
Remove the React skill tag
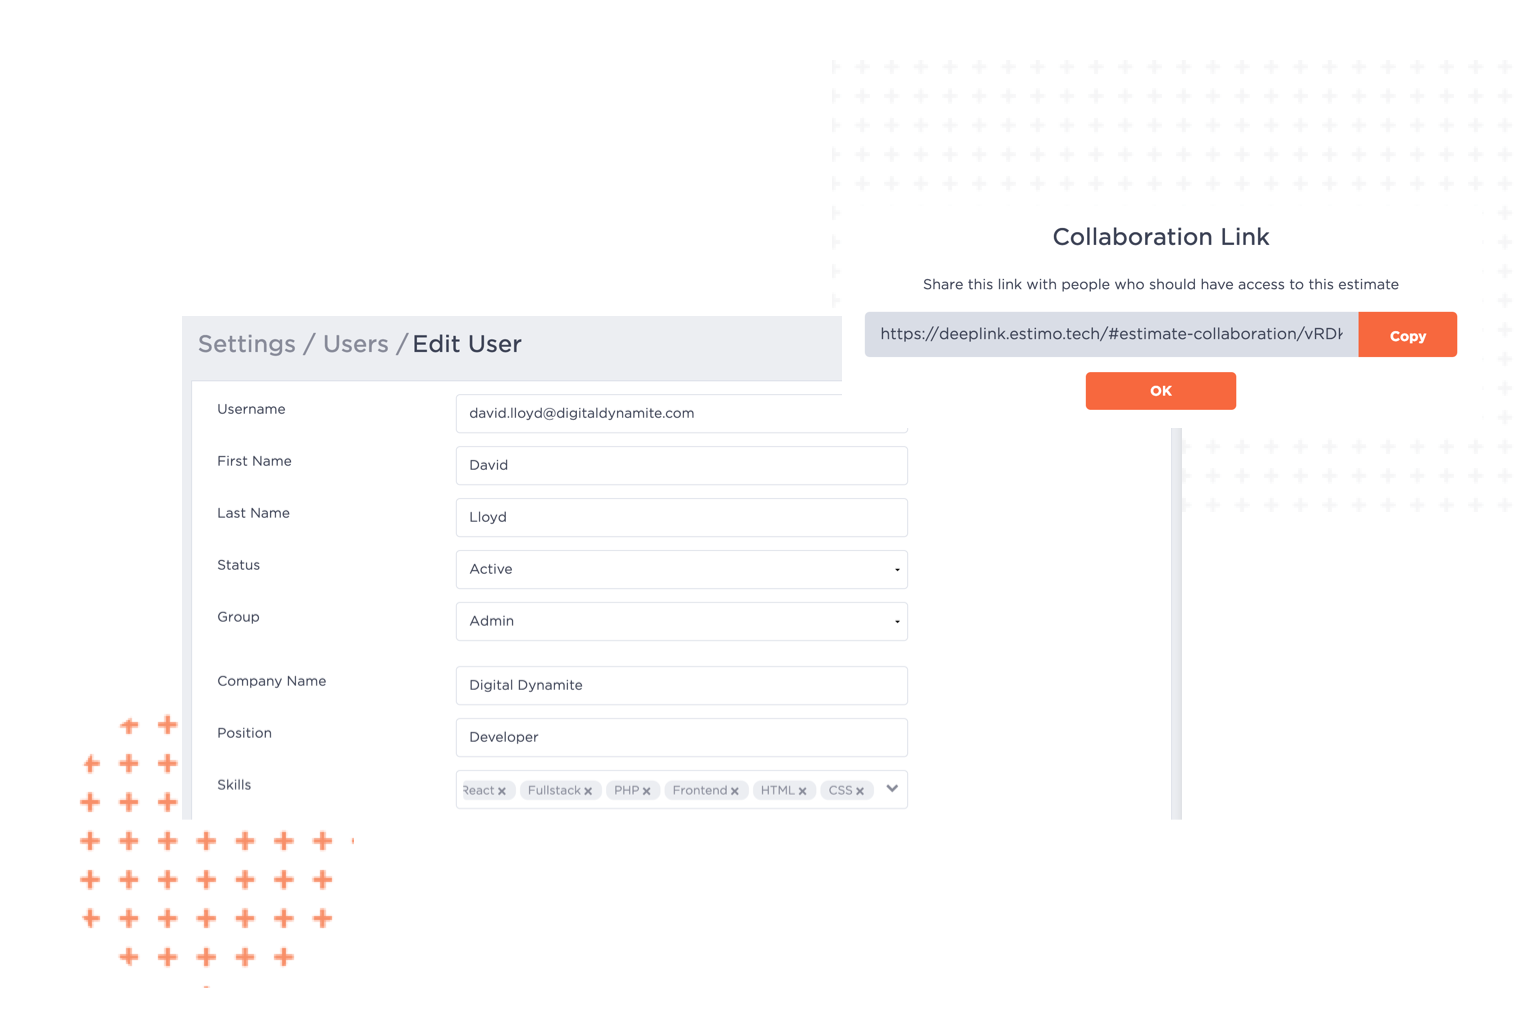coord(502,791)
